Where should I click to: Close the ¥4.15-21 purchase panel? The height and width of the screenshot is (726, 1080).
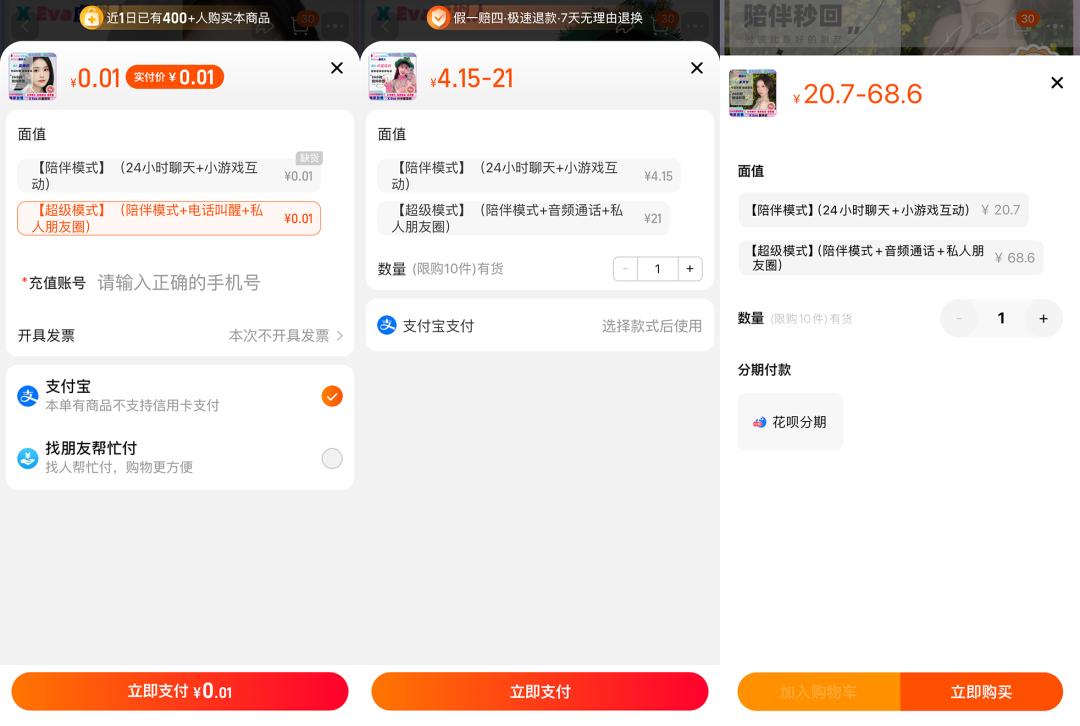697,68
